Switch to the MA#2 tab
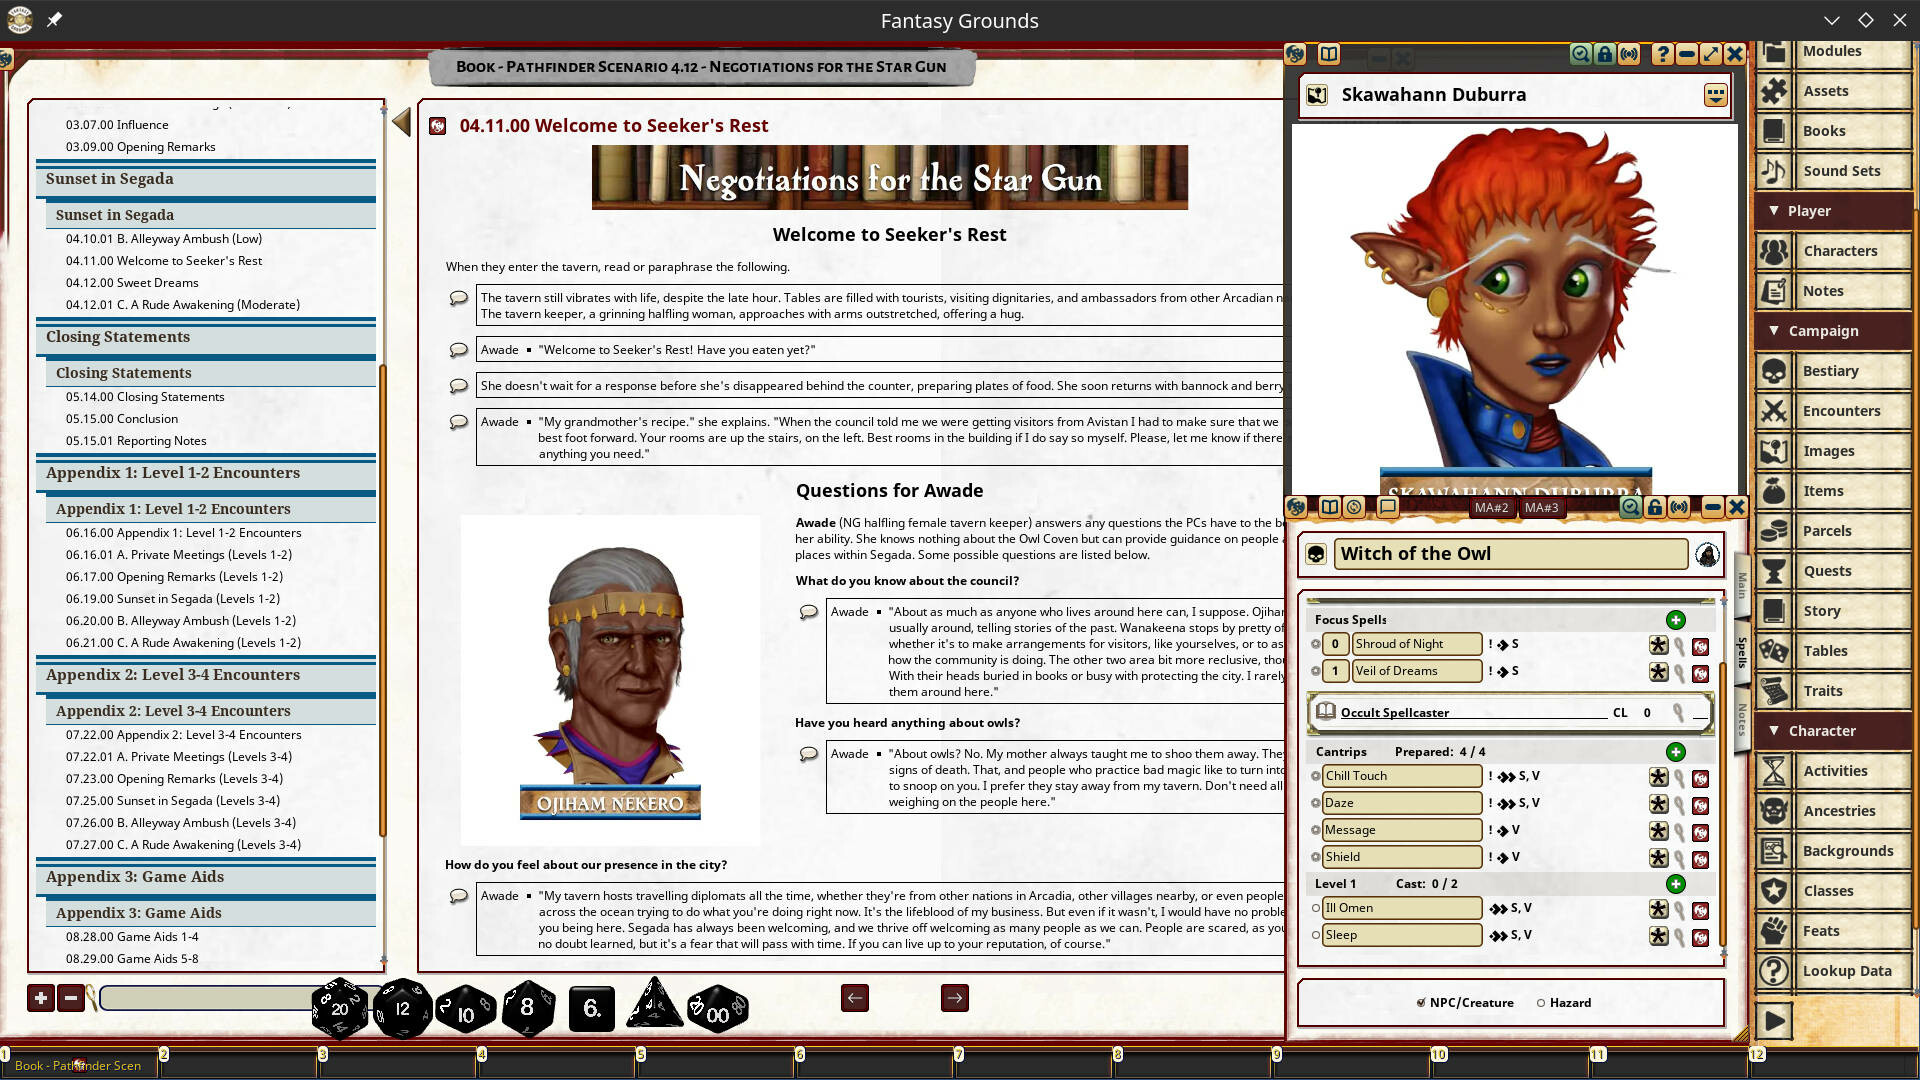 1491,507
